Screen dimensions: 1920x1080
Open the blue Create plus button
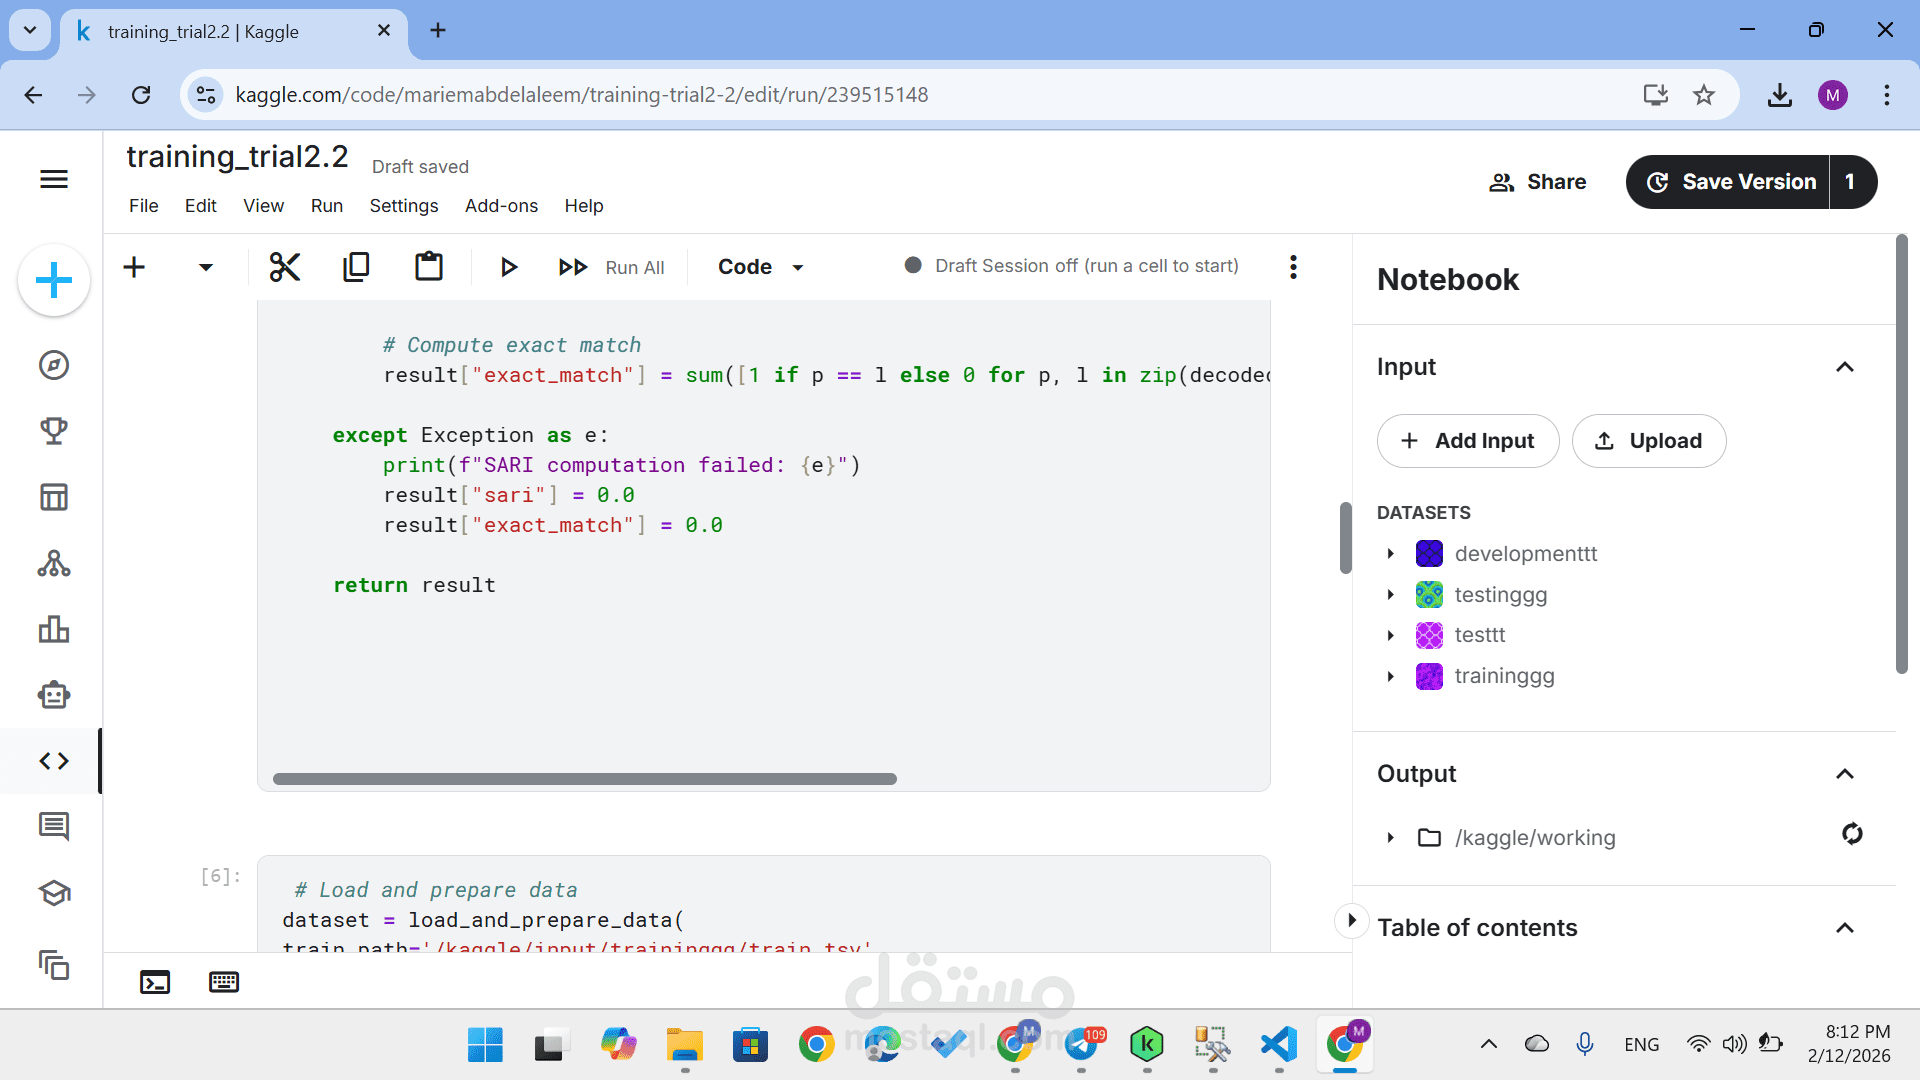pyautogui.click(x=54, y=280)
